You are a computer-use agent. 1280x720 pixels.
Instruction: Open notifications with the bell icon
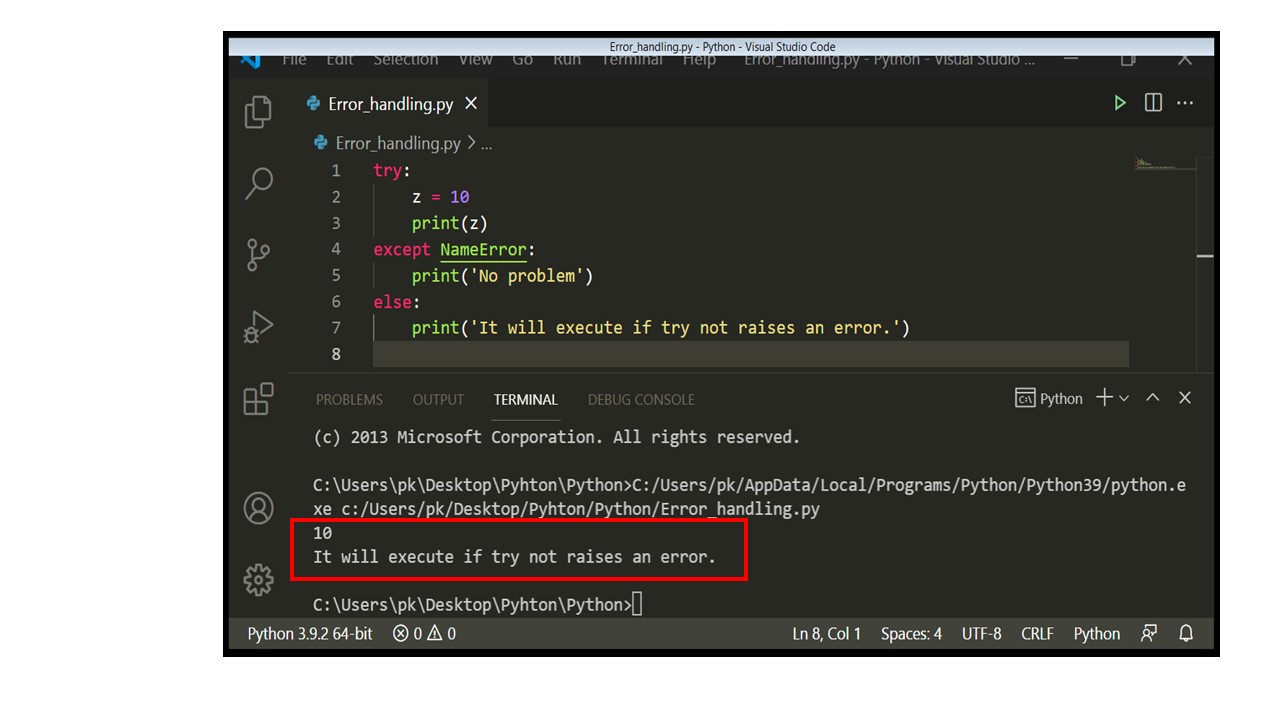tap(1185, 633)
